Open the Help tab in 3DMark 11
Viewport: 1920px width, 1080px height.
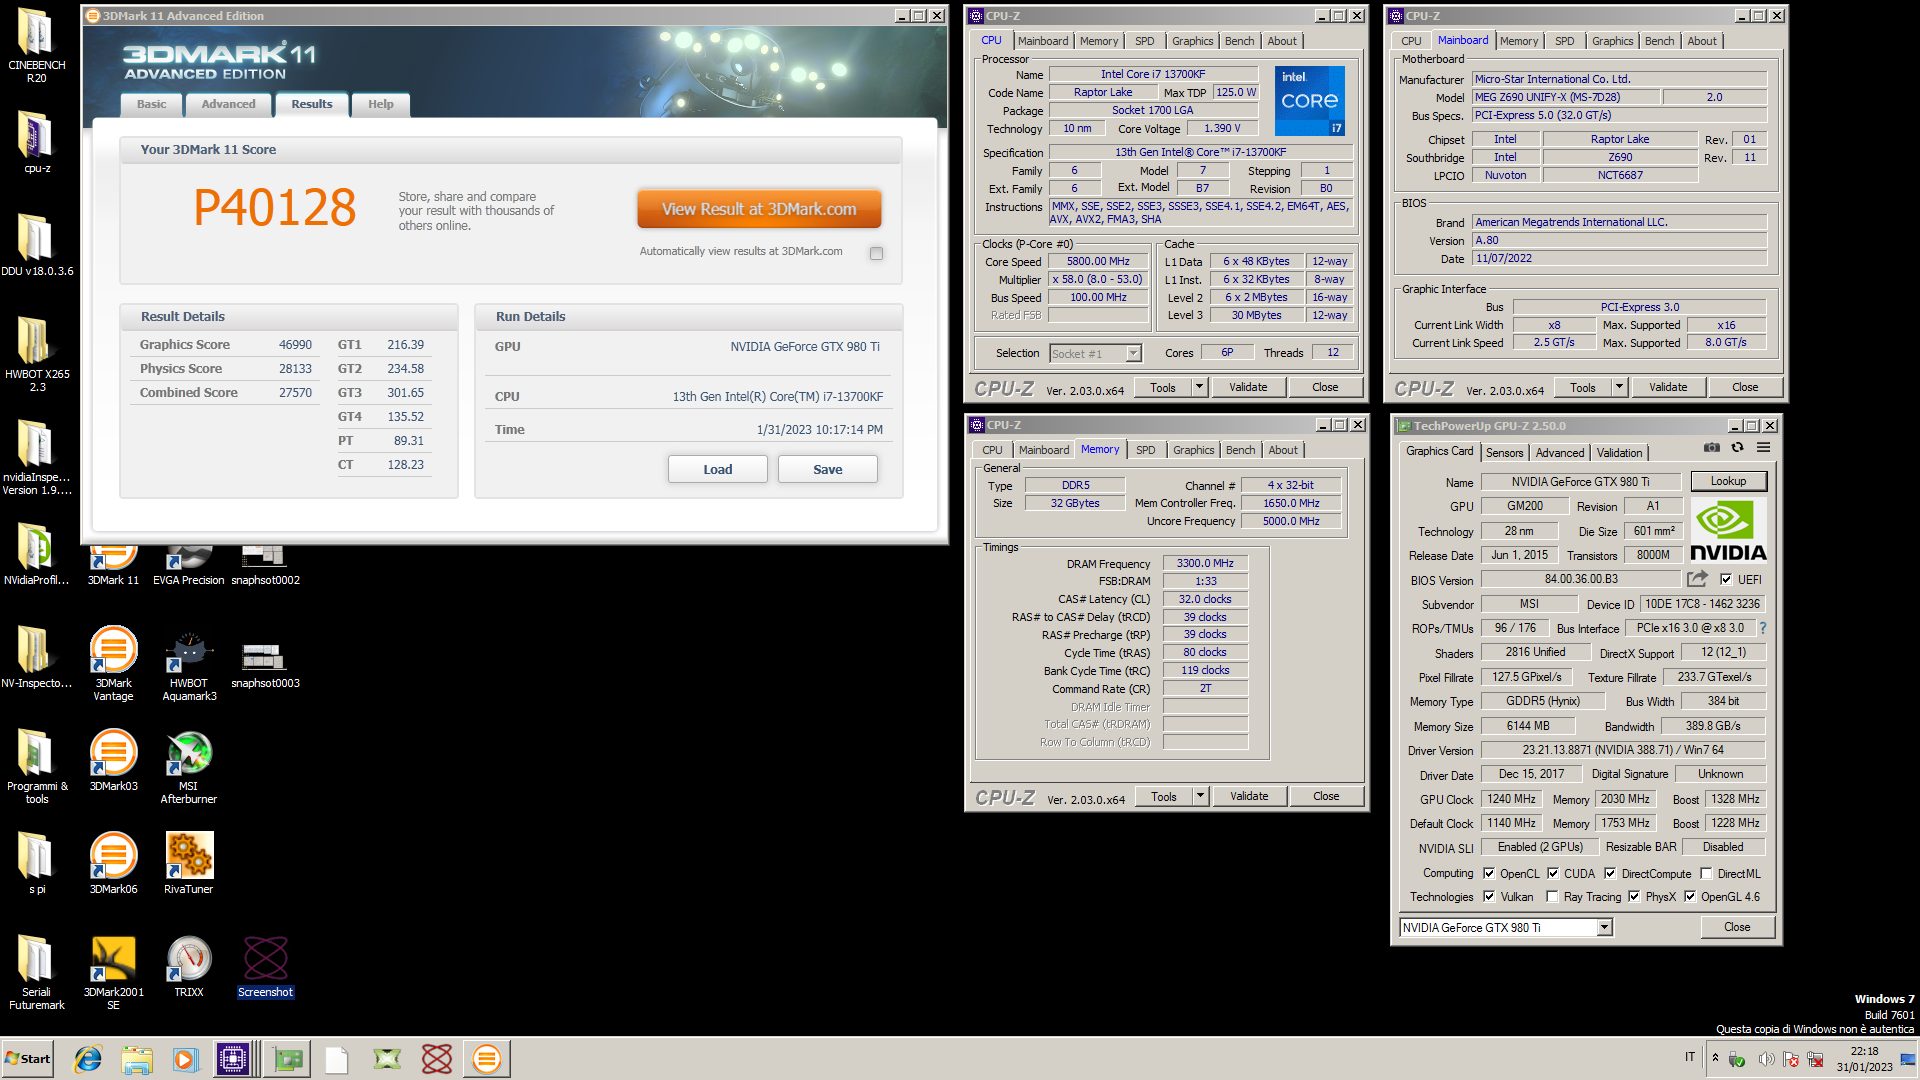click(380, 104)
